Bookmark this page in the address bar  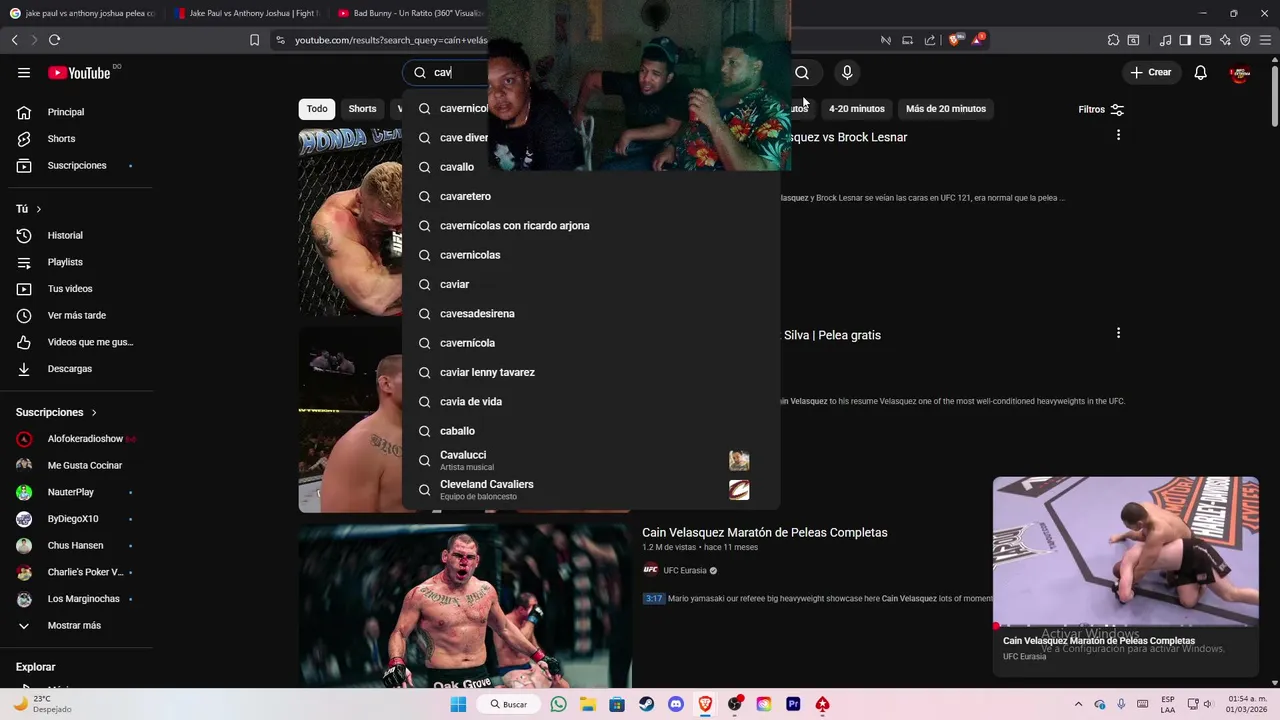coord(254,40)
